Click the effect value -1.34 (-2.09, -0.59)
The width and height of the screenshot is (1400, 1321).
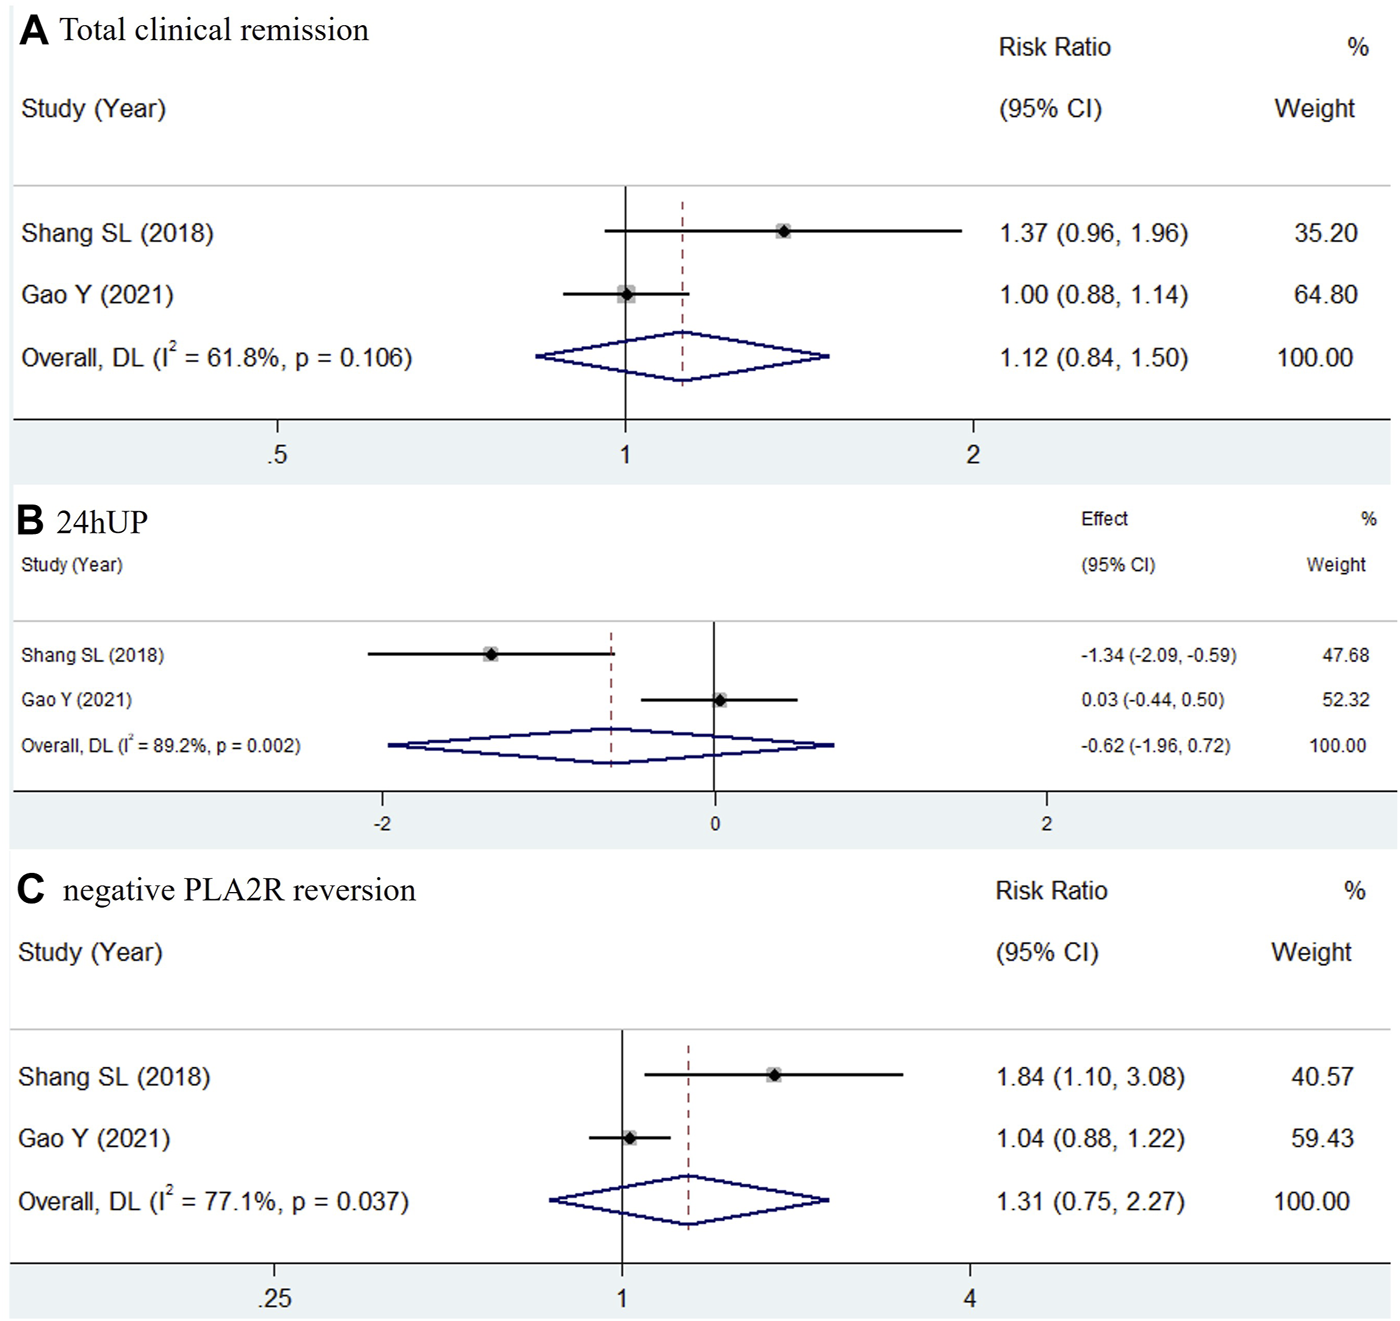[1158, 655]
